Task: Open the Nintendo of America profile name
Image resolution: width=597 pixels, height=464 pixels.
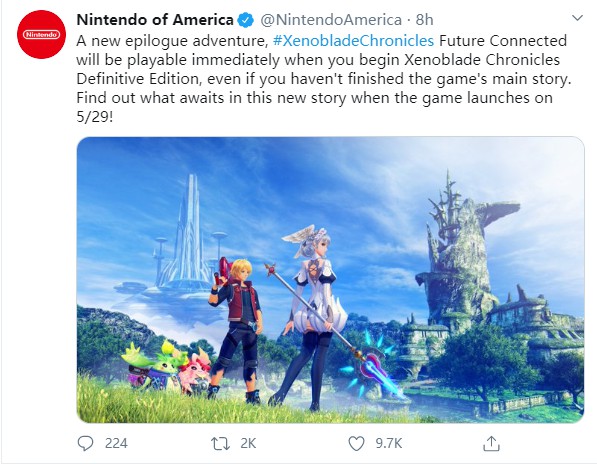Action: click(155, 19)
